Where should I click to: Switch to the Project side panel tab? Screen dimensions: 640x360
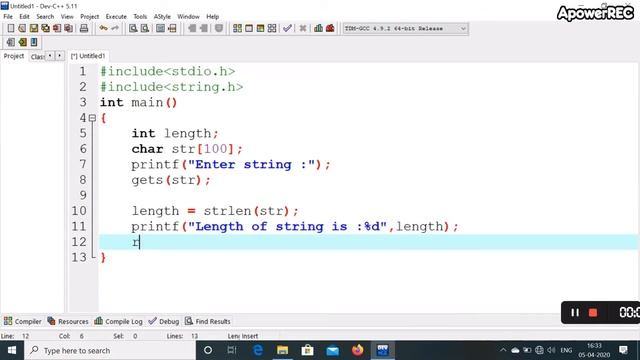pos(14,56)
